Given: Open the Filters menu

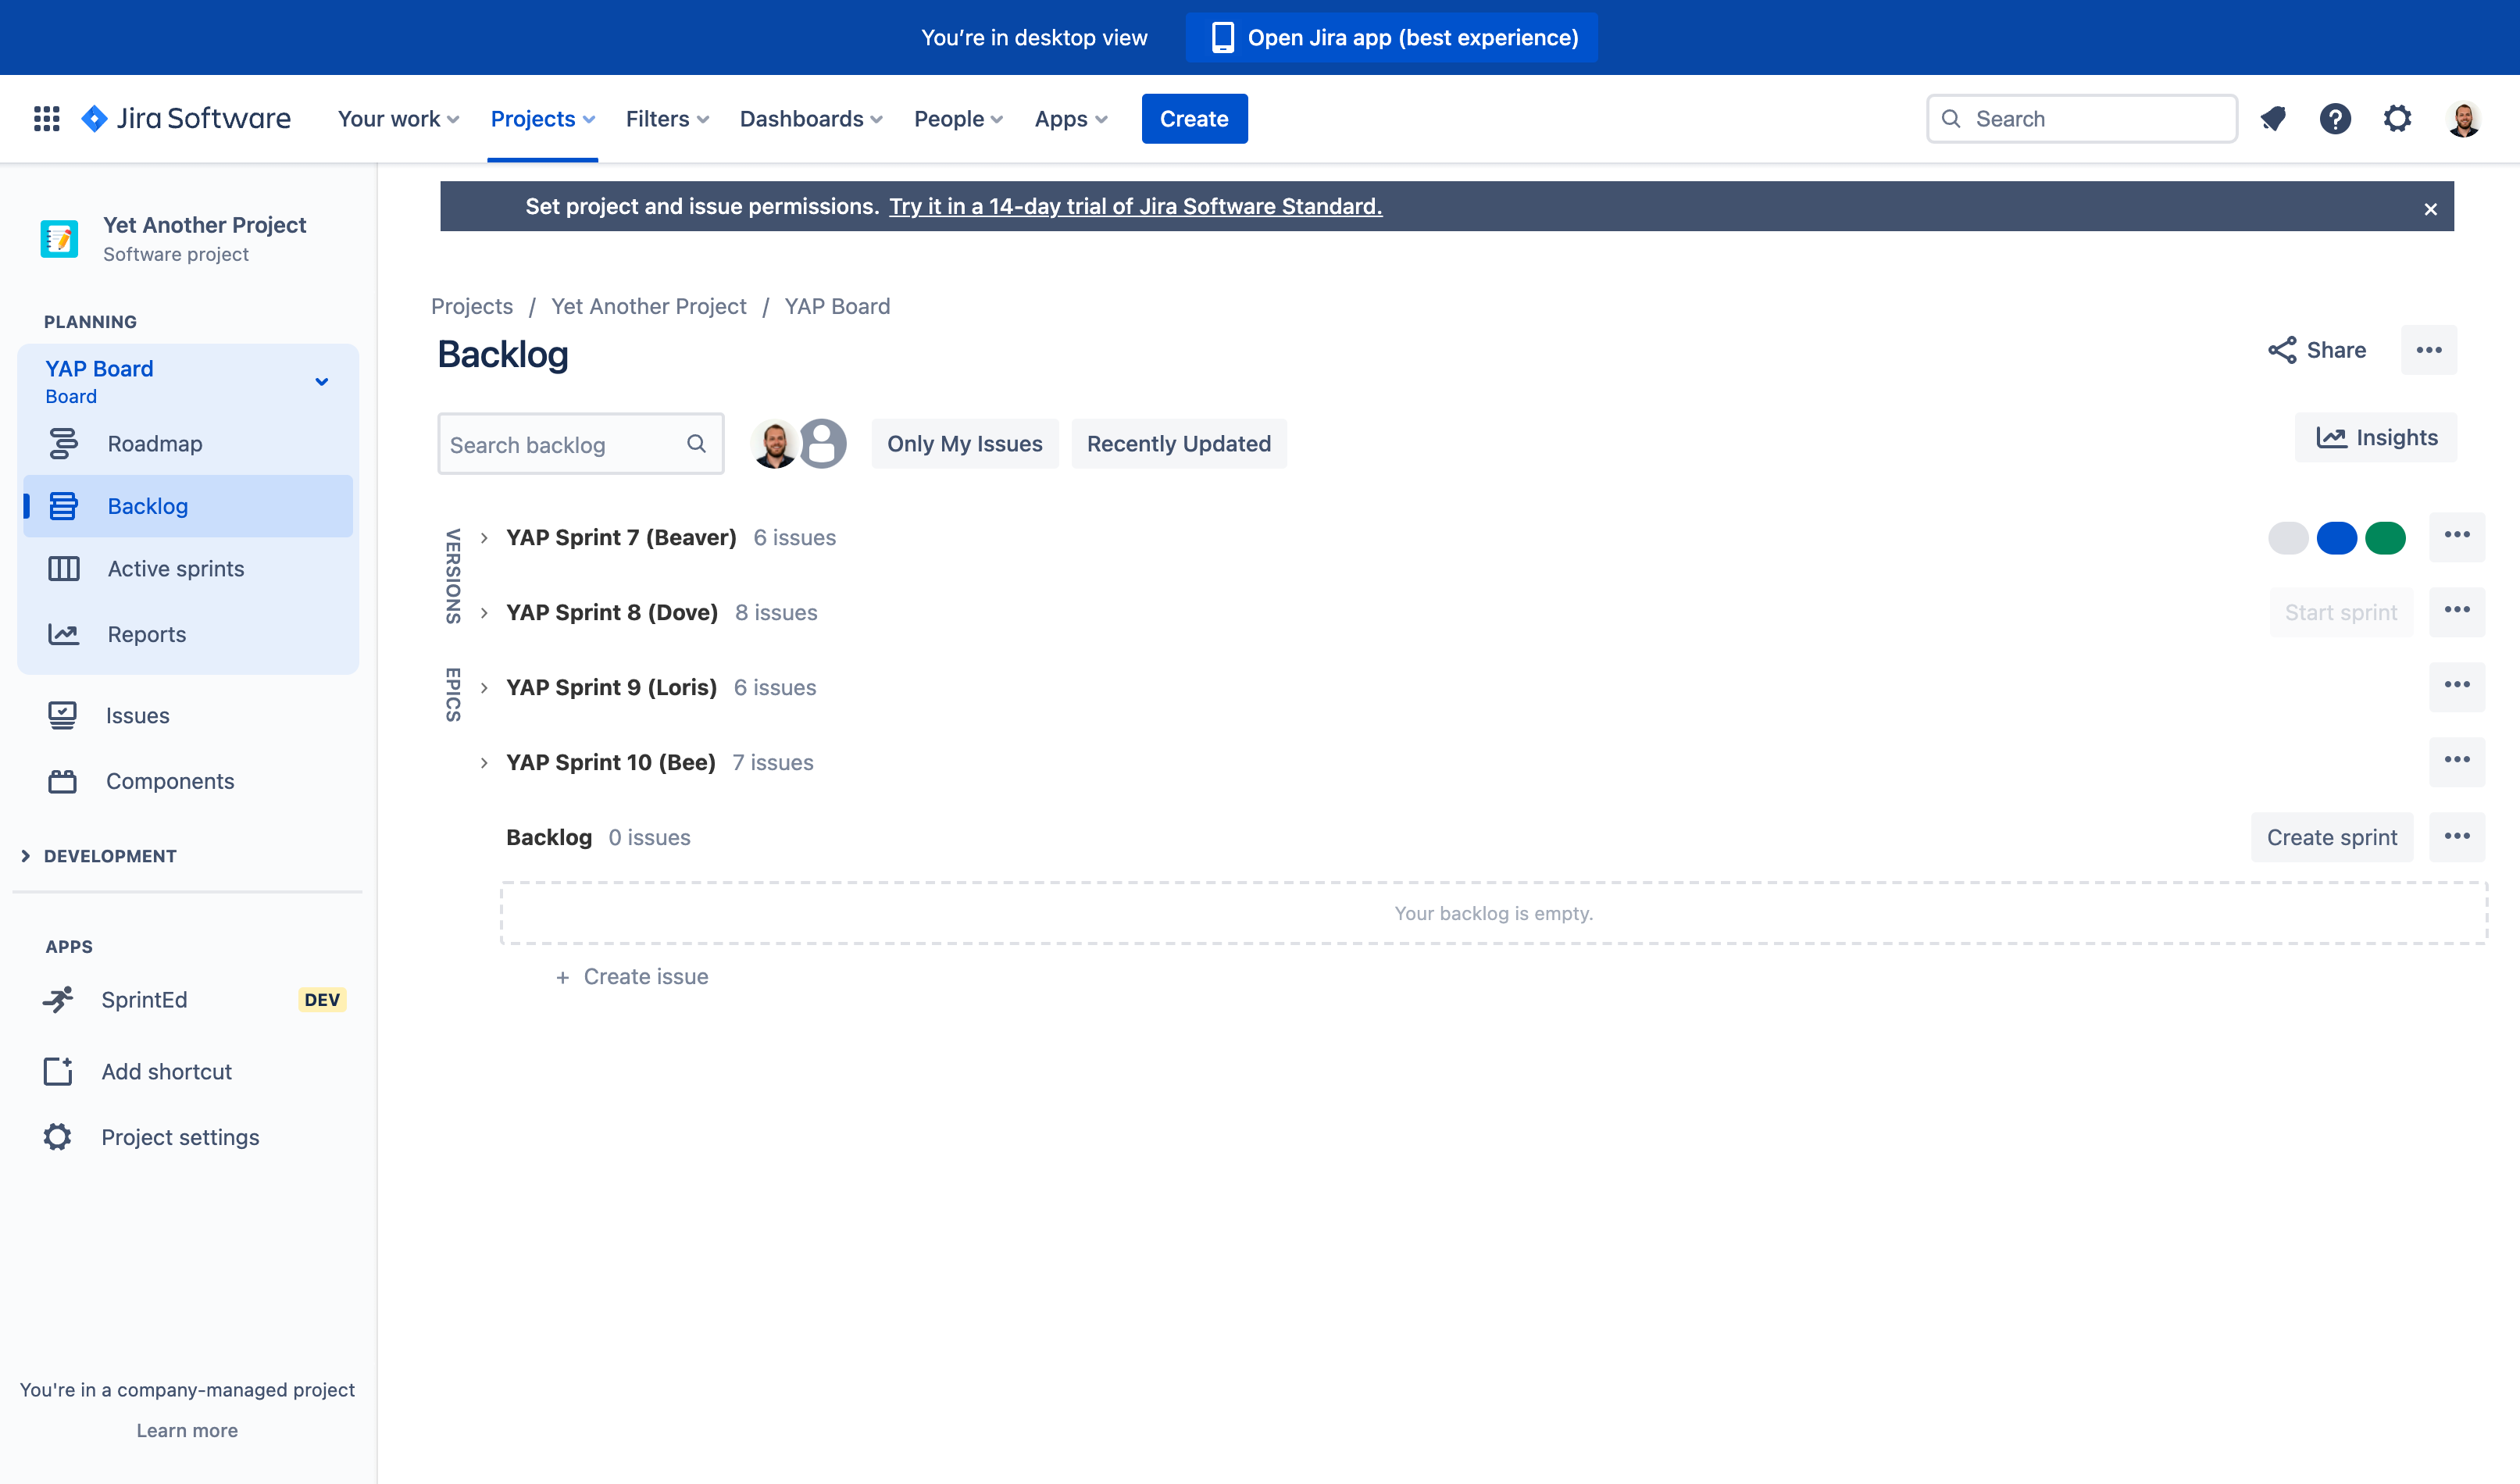Looking at the screenshot, I should point(667,118).
